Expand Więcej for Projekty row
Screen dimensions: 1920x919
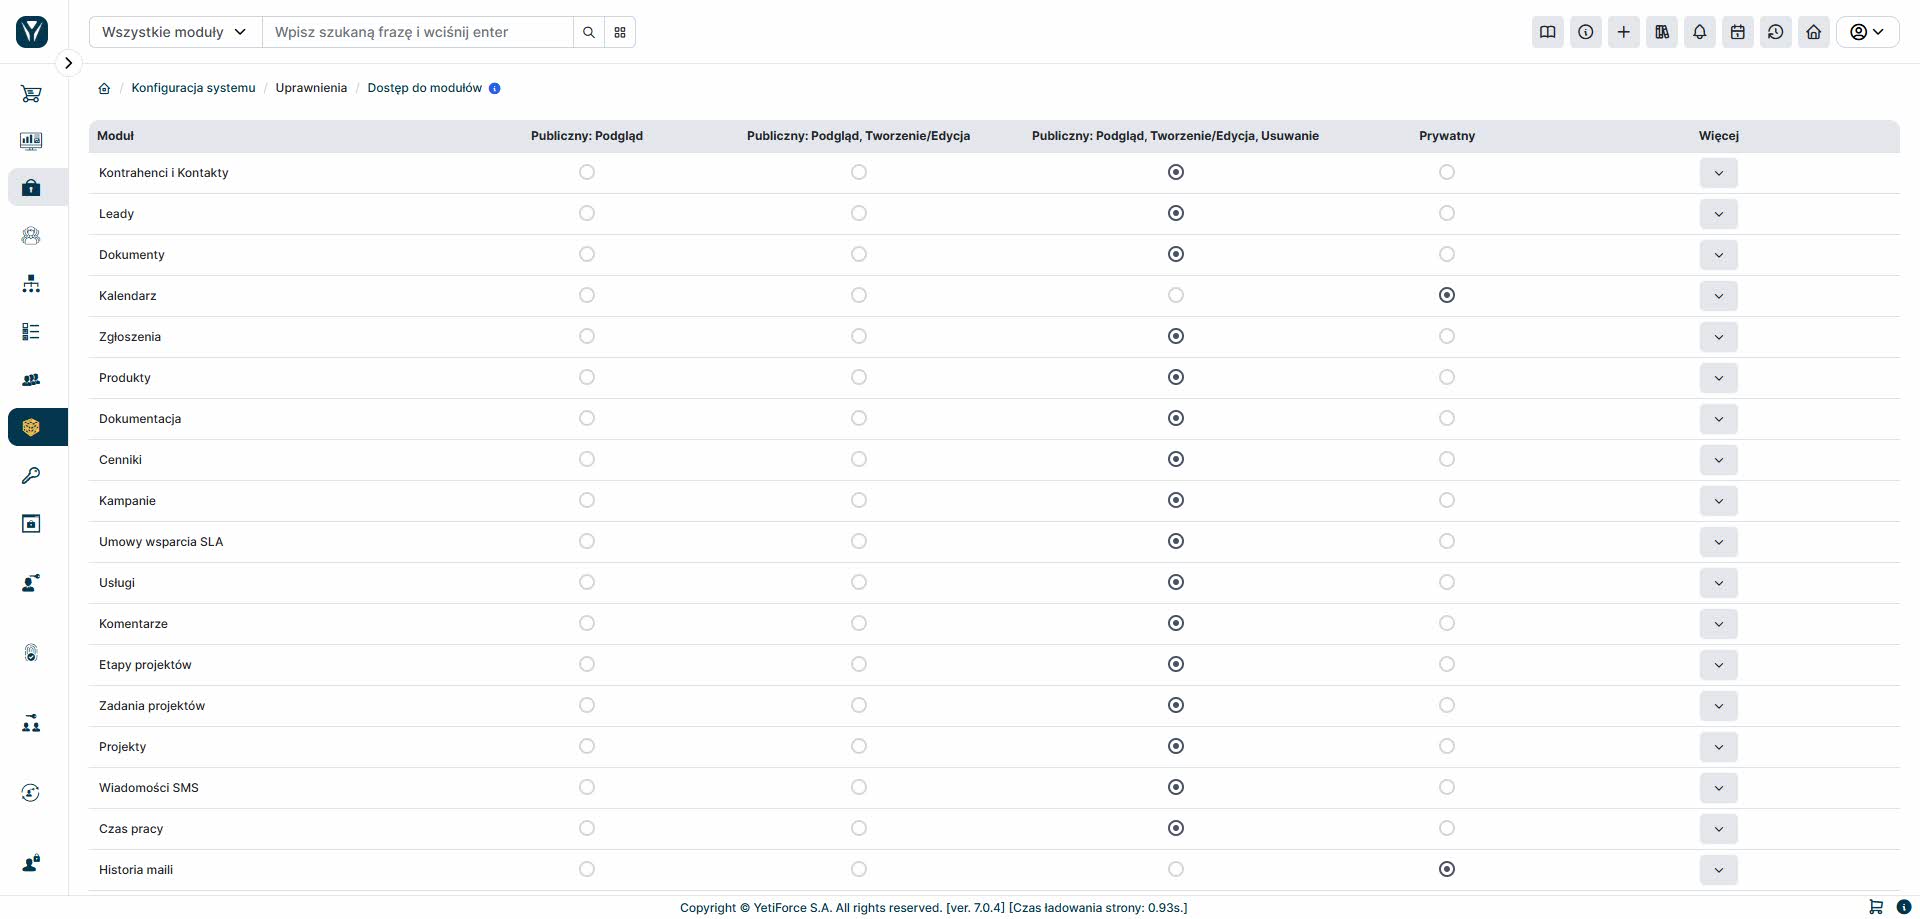coord(1719,747)
